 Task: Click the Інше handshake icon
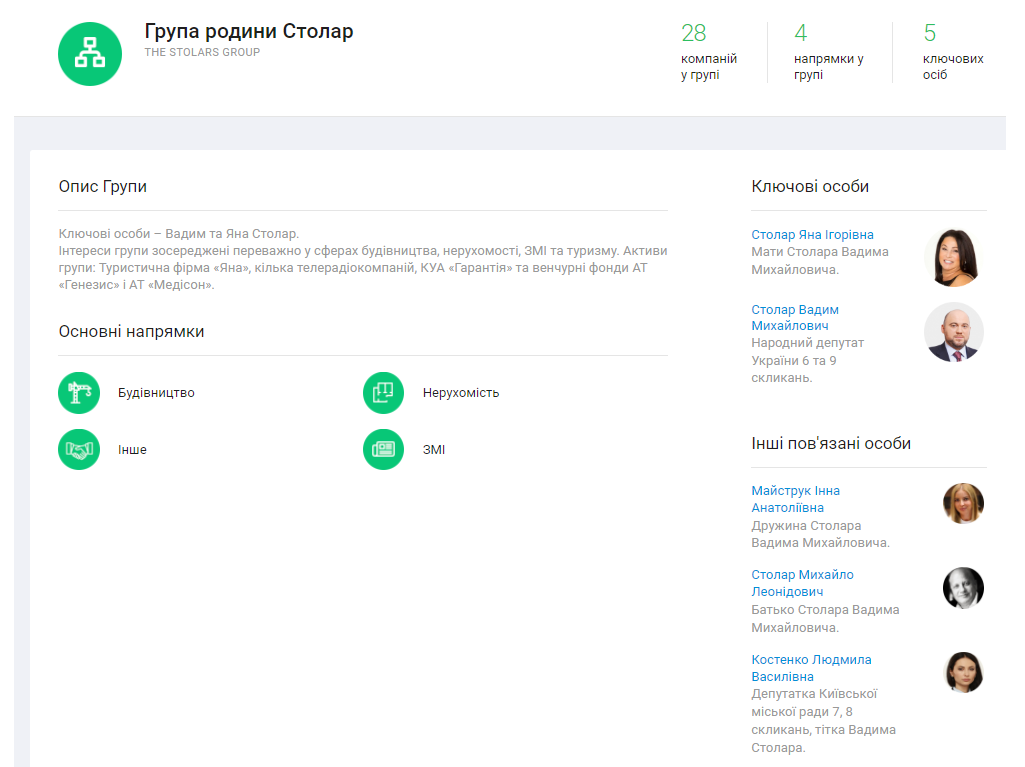[x=80, y=449]
